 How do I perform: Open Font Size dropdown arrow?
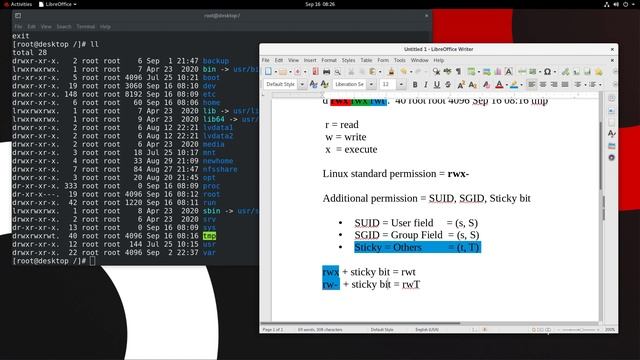(401, 84)
